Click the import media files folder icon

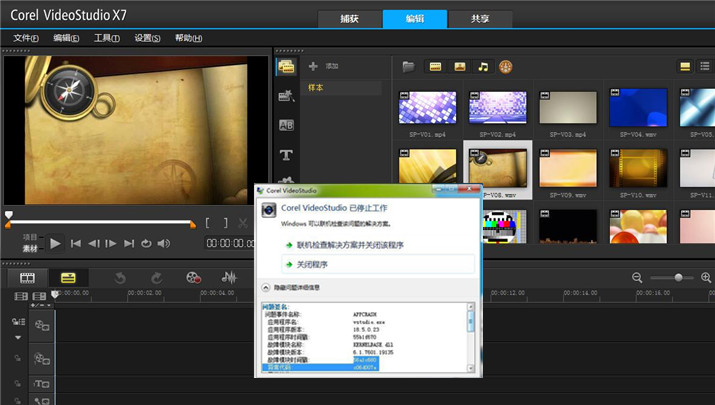409,67
